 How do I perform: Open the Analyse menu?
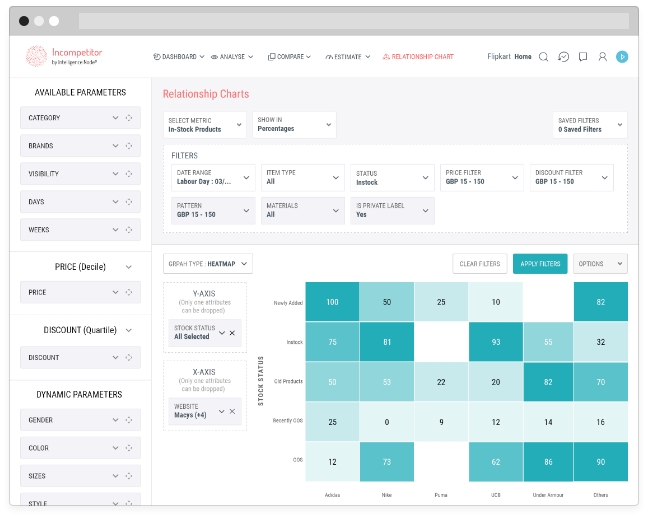[x=232, y=57]
